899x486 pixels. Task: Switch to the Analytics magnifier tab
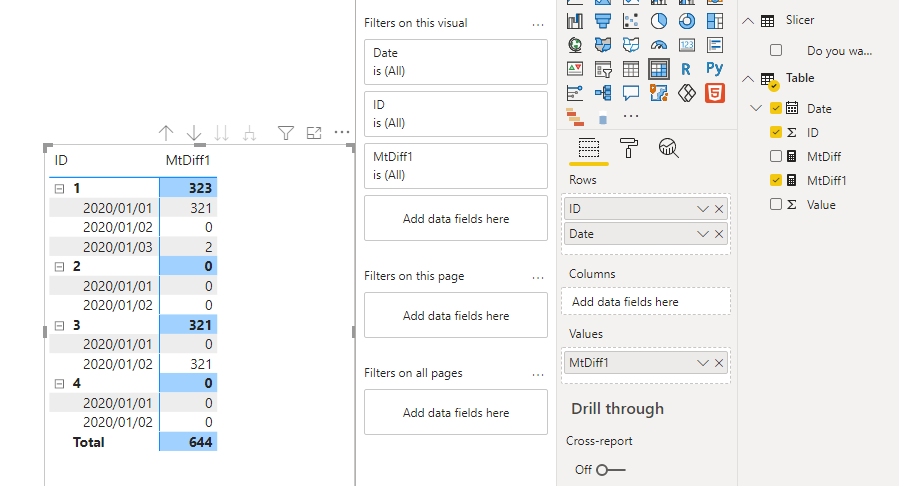click(668, 148)
